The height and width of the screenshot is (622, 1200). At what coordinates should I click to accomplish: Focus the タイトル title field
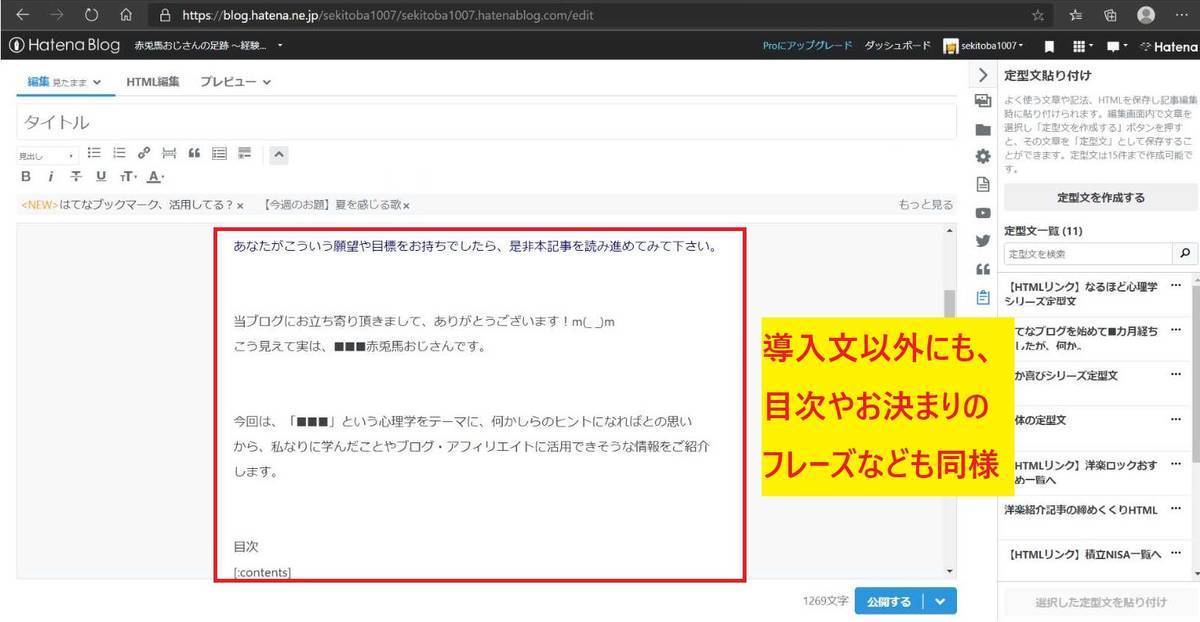(x=487, y=123)
